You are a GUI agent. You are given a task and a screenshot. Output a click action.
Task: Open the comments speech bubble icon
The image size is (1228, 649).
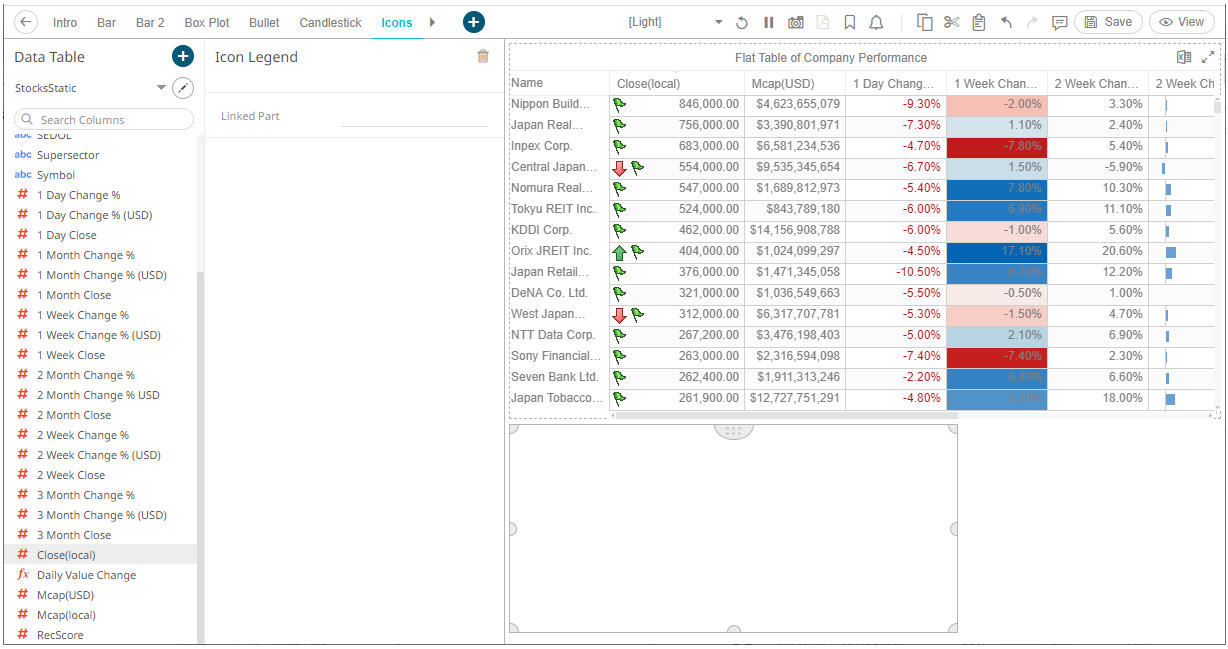[x=1060, y=22]
